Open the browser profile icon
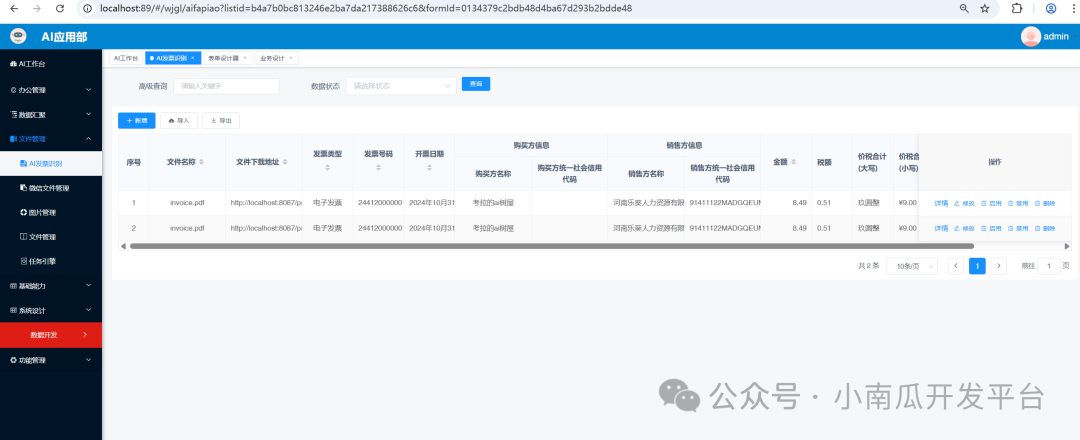This screenshot has width=1080, height=440. pos(1051,8)
